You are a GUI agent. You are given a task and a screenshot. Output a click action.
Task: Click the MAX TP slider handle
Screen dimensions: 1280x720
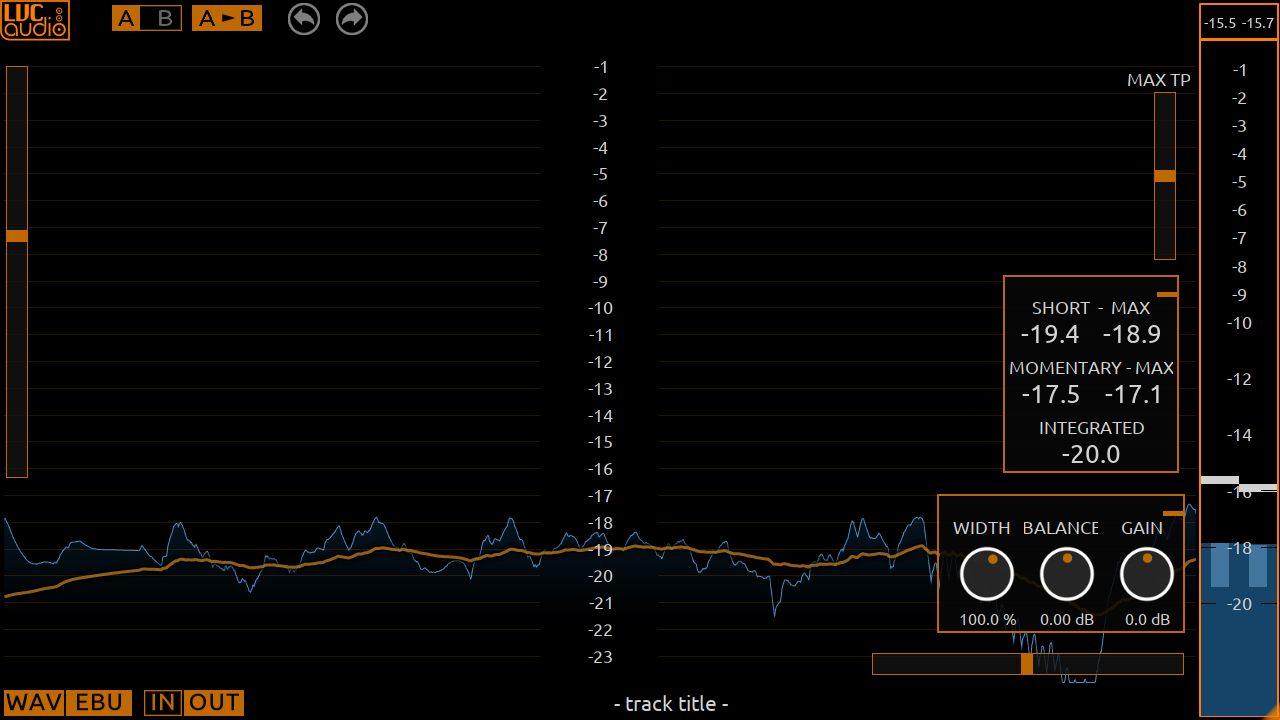[1165, 176]
